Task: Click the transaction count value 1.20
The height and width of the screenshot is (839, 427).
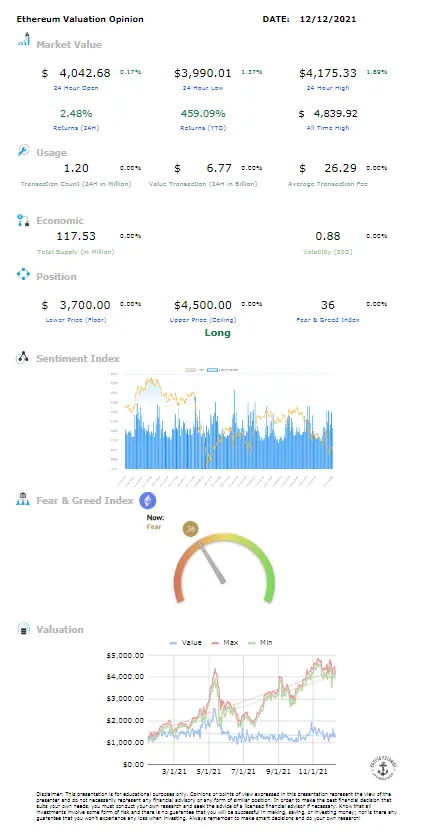Action: (76, 168)
